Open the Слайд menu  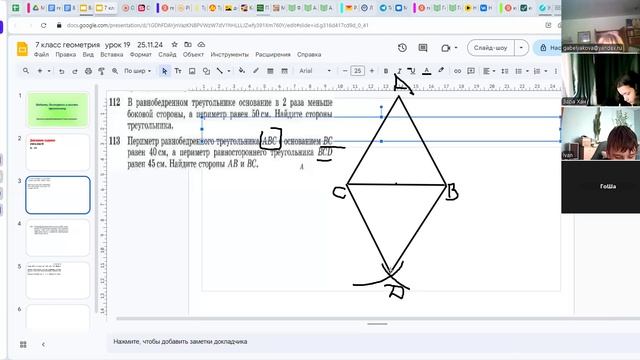coord(167,54)
